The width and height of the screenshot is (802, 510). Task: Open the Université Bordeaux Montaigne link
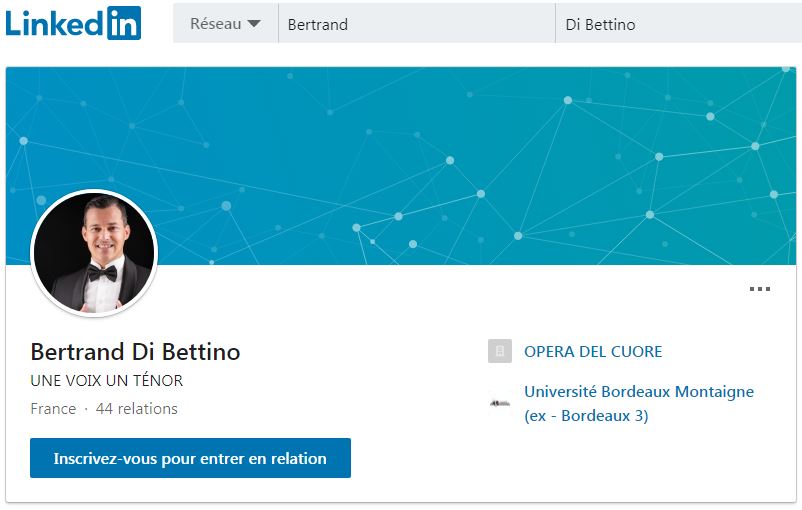(x=639, y=392)
